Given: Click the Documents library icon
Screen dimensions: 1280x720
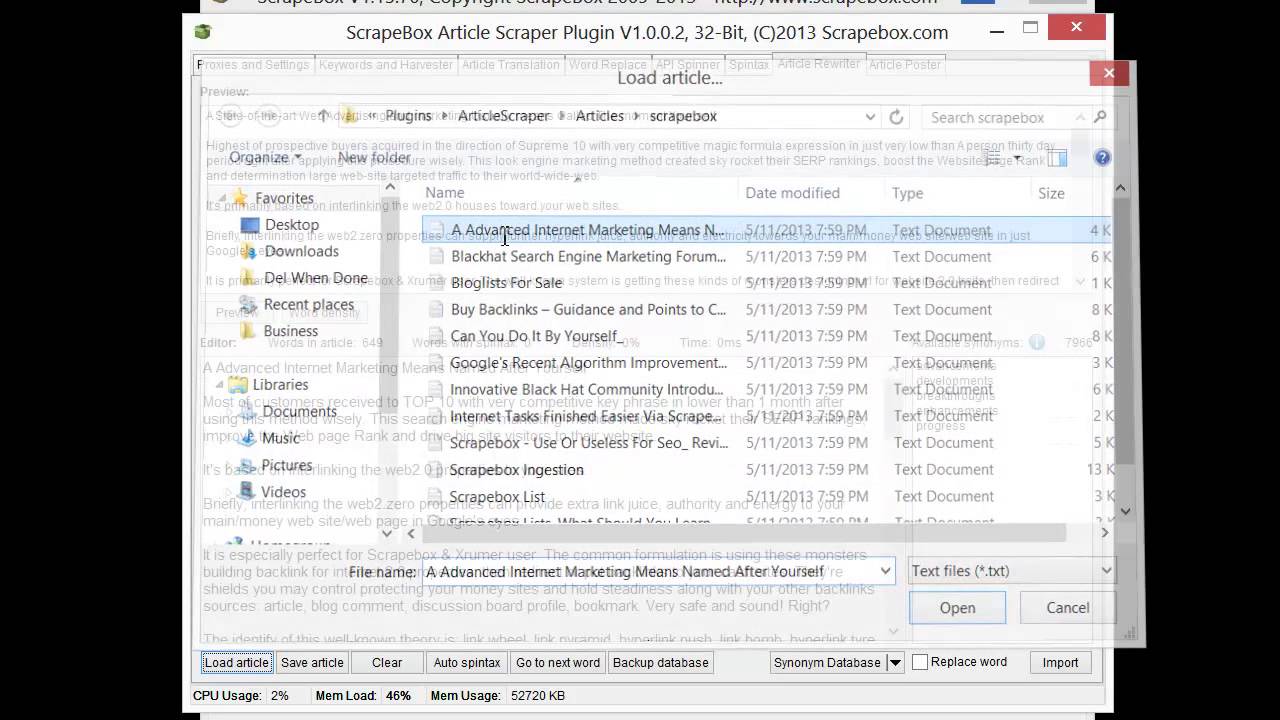Looking at the screenshot, I should click(248, 411).
